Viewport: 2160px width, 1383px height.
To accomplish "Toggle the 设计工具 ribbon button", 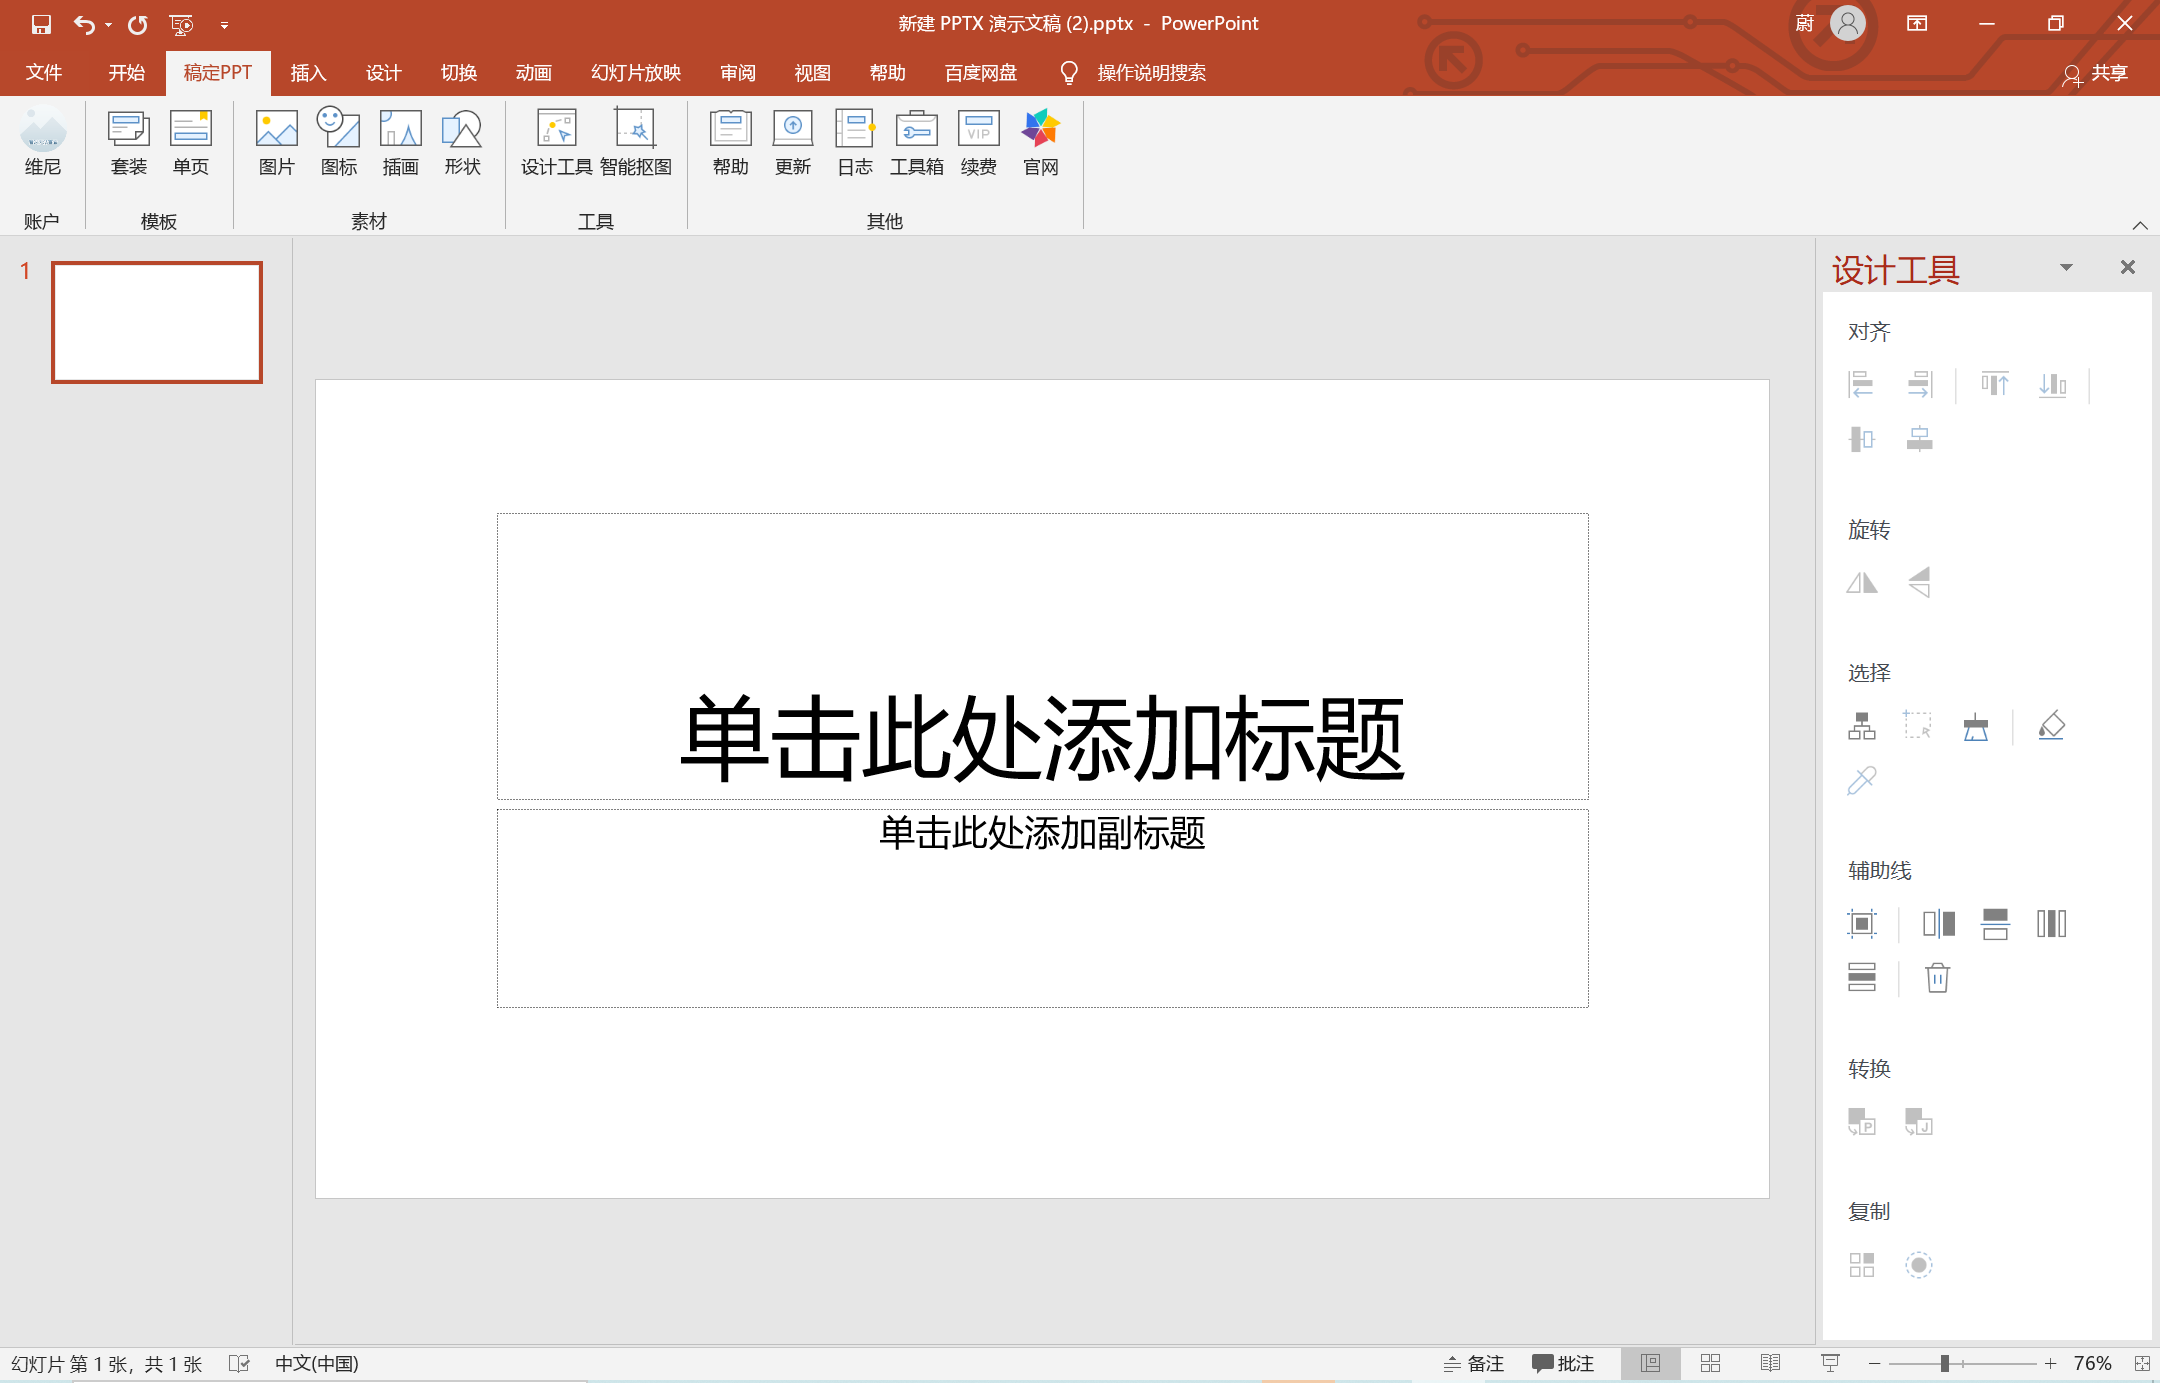I will (x=557, y=143).
